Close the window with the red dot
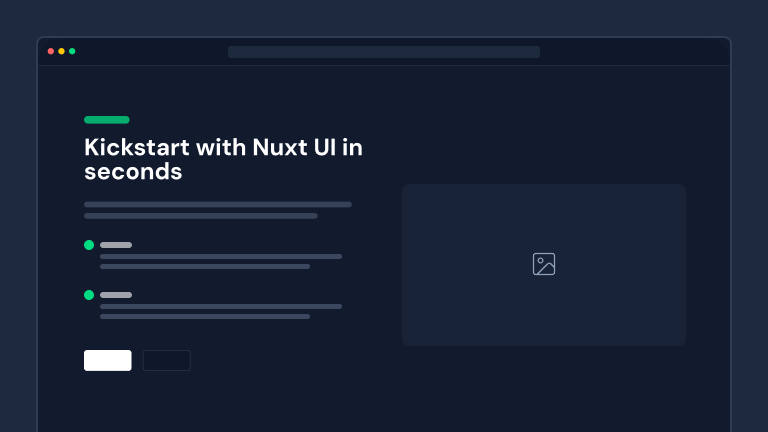 [x=51, y=51]
